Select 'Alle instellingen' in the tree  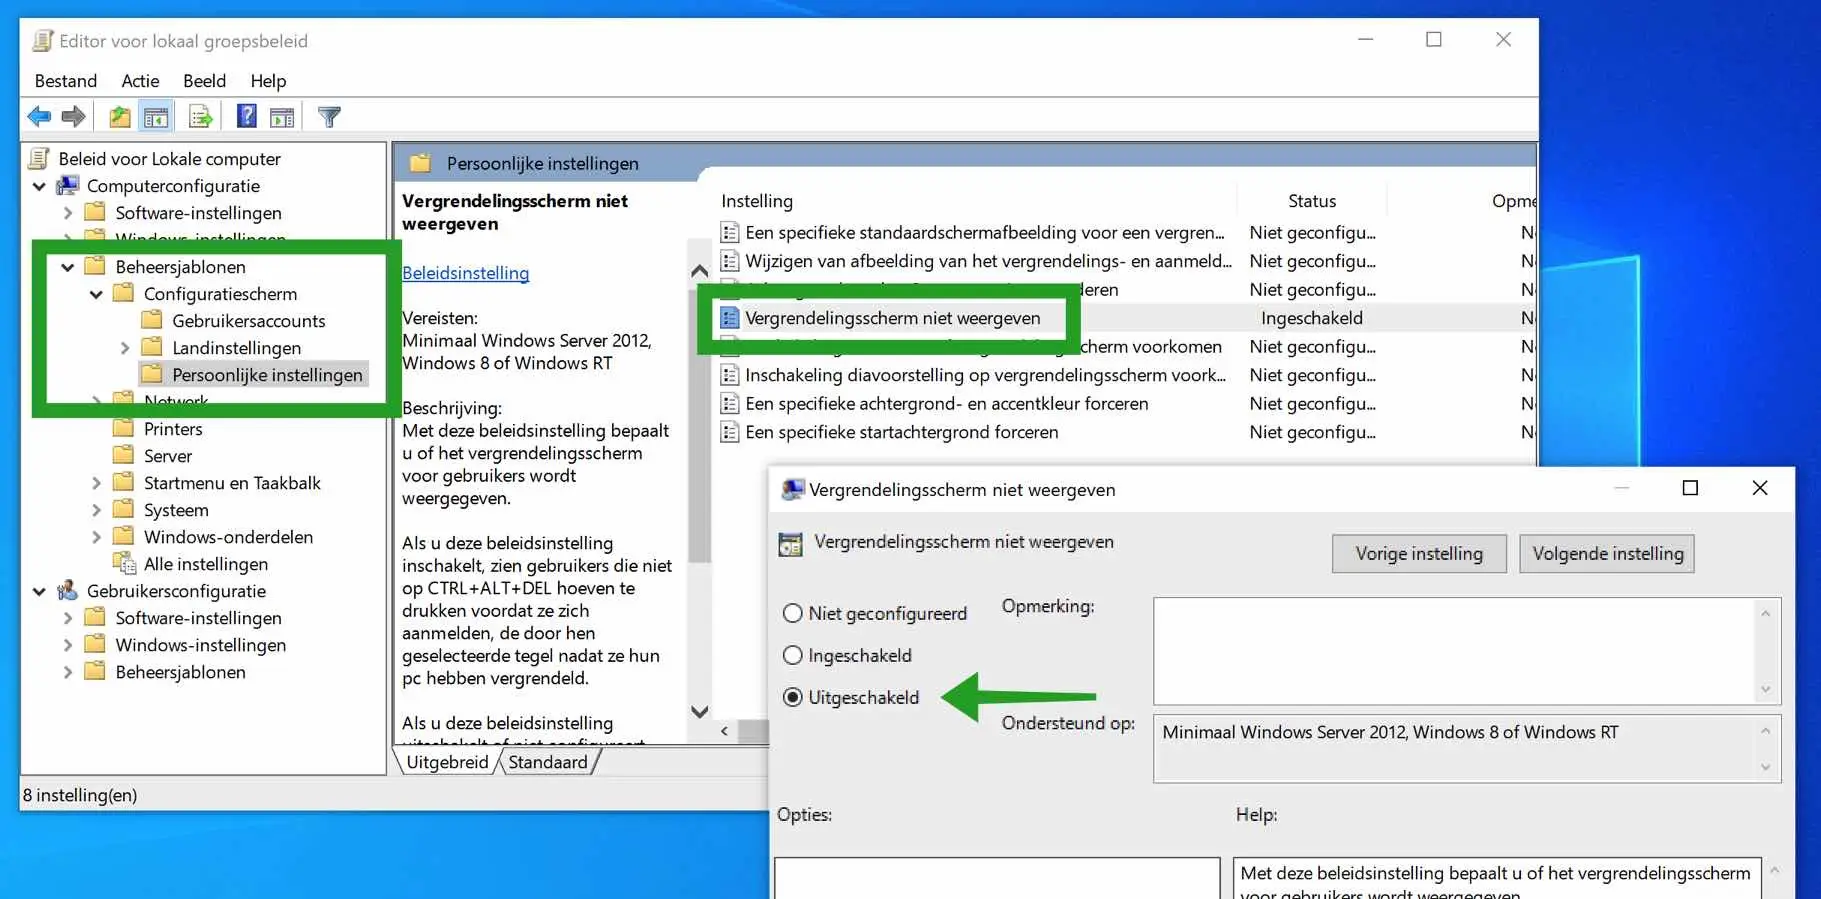click(x=206, y=564)
